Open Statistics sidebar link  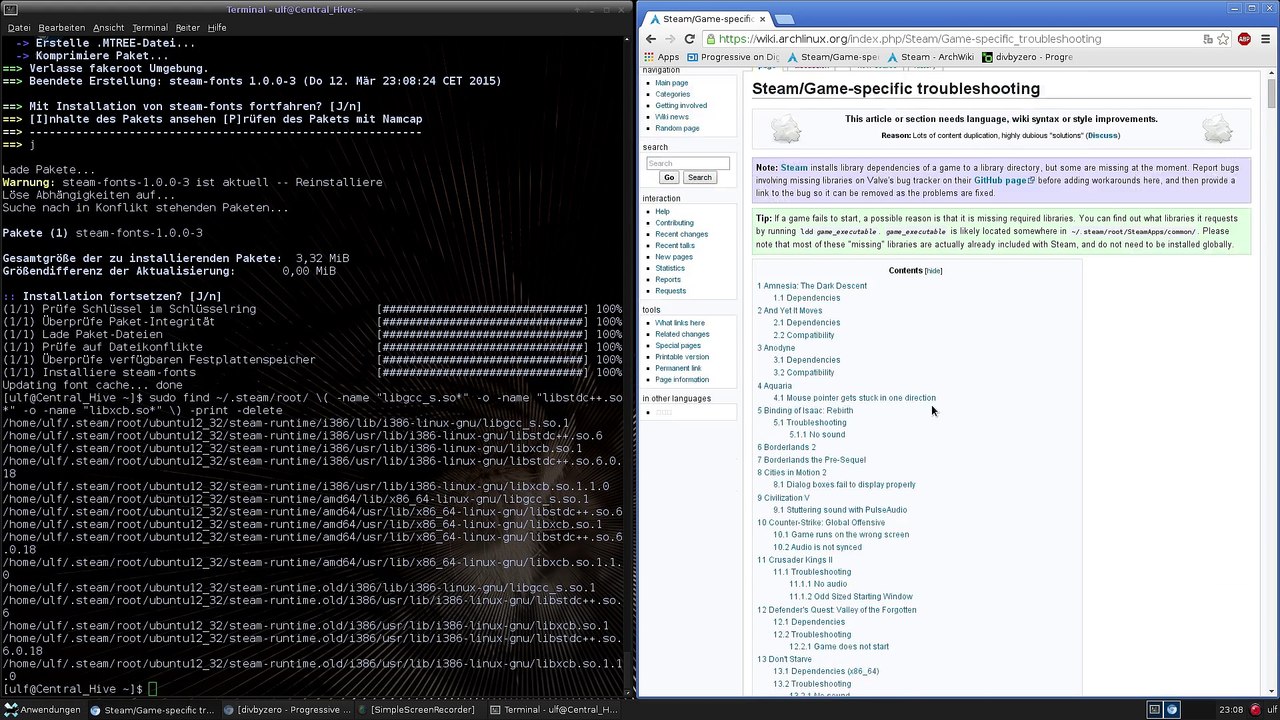tap(670, 268)
